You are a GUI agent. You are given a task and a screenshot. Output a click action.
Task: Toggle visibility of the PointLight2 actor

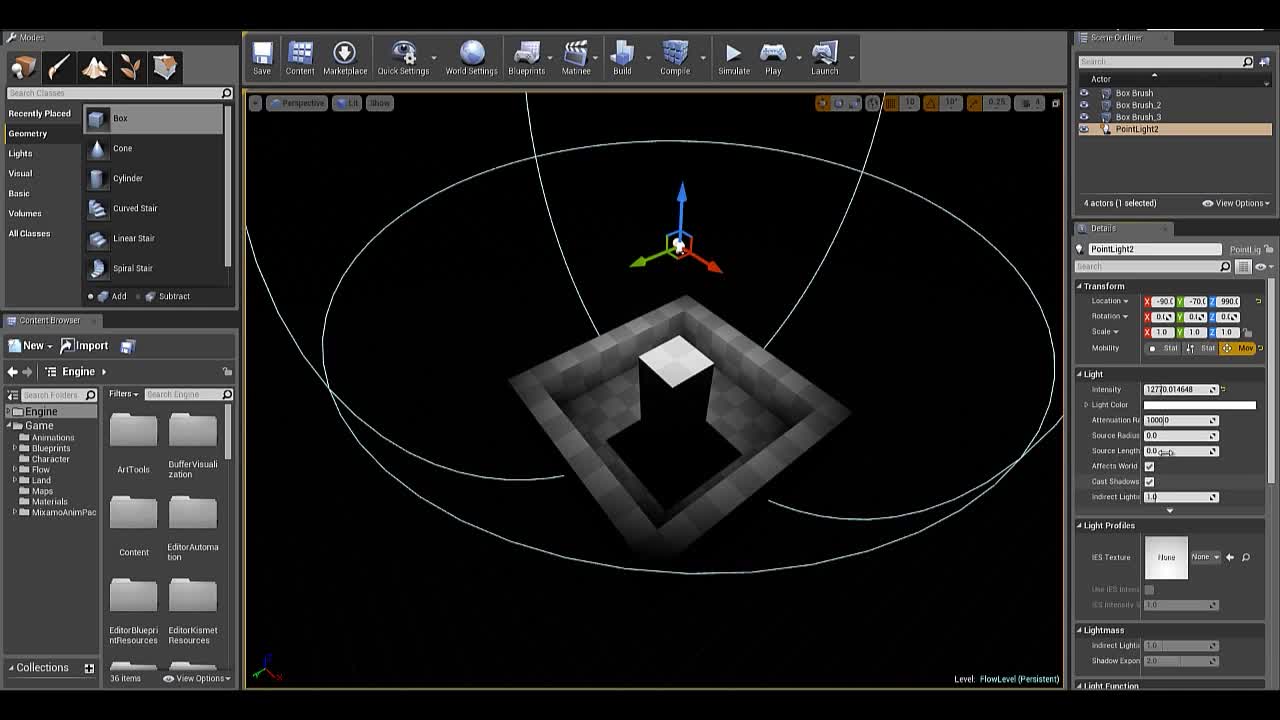pos(1084,129)
